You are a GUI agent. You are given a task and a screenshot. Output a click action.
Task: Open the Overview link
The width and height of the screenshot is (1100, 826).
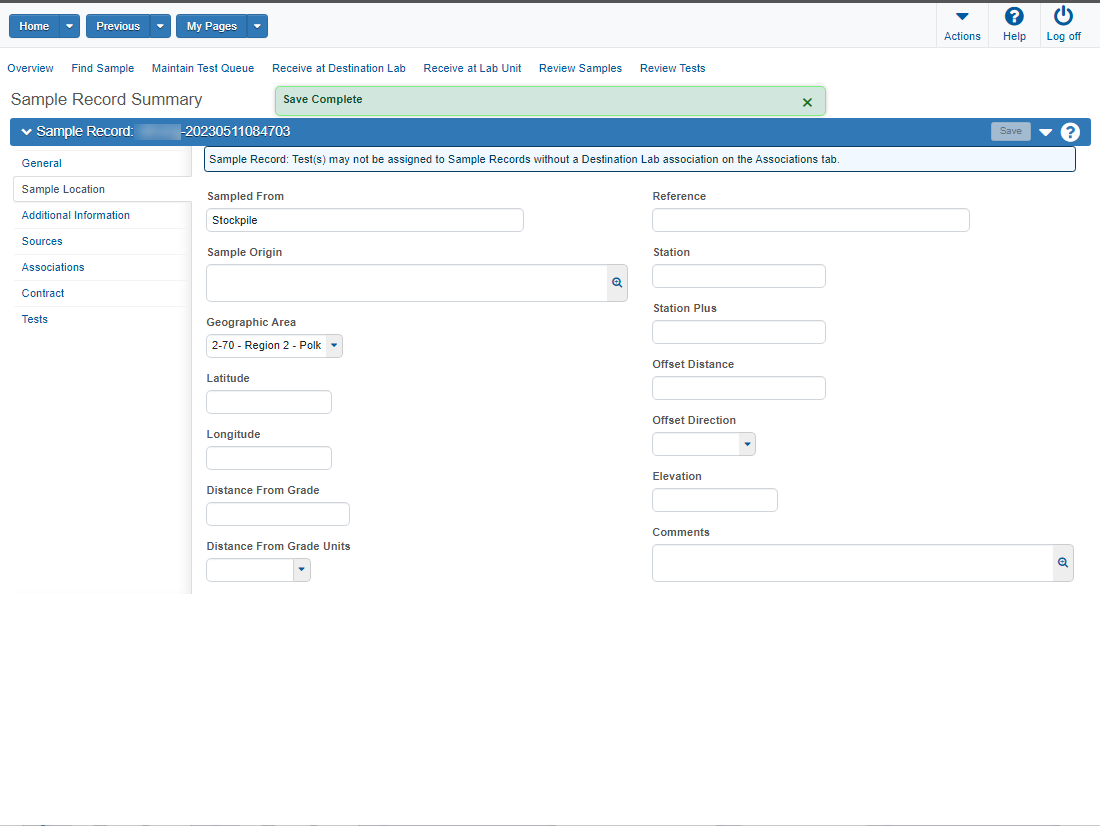coord(30,68)
